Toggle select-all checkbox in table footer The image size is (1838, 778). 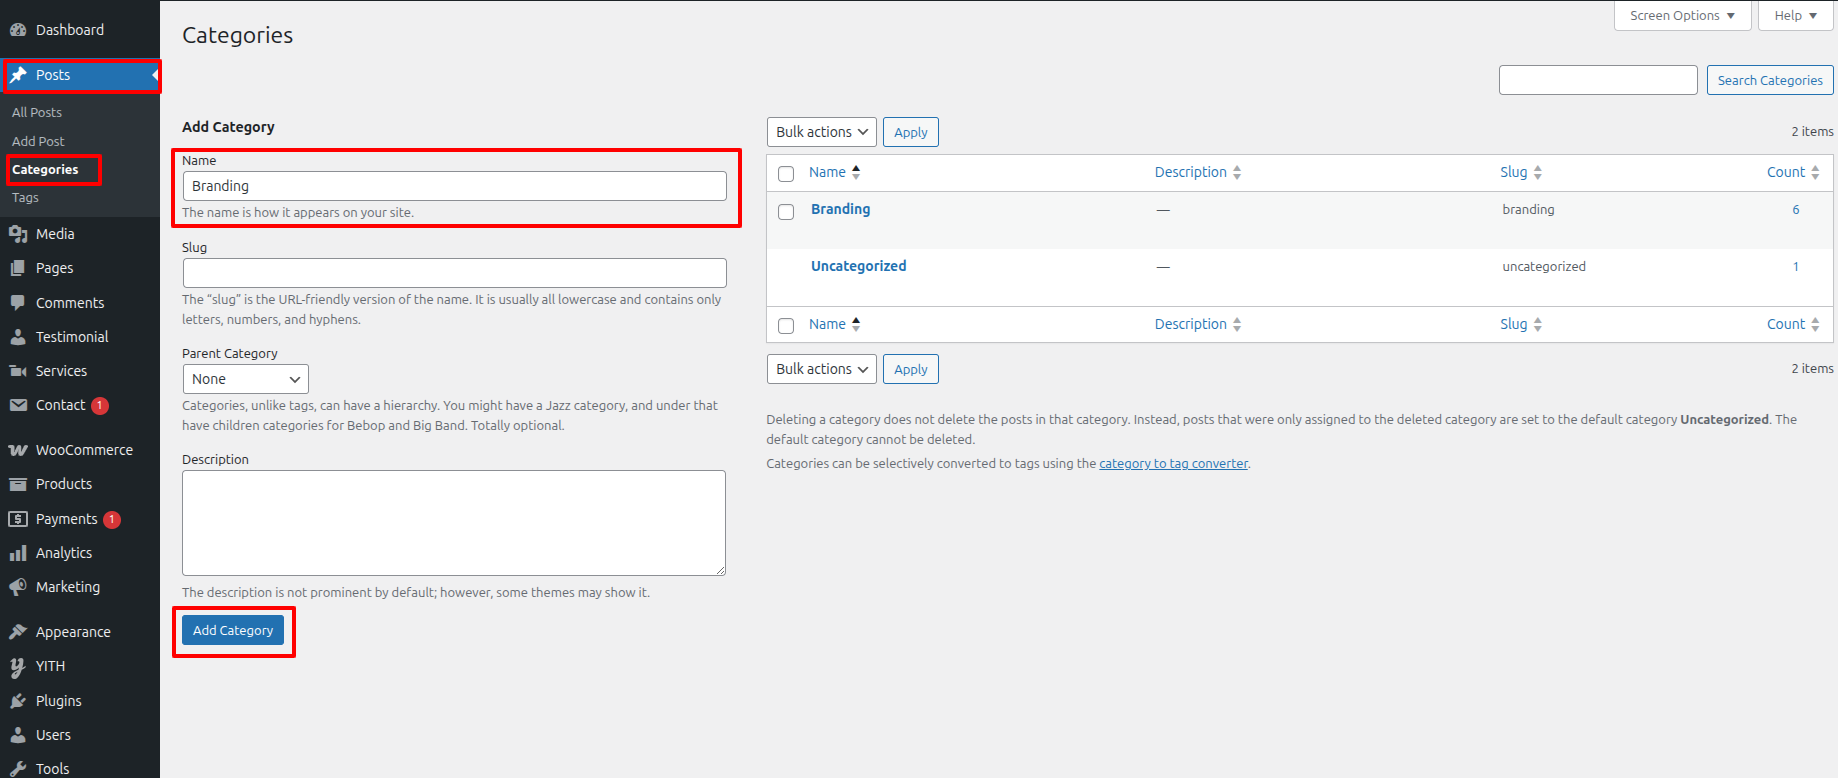(786, 326)
